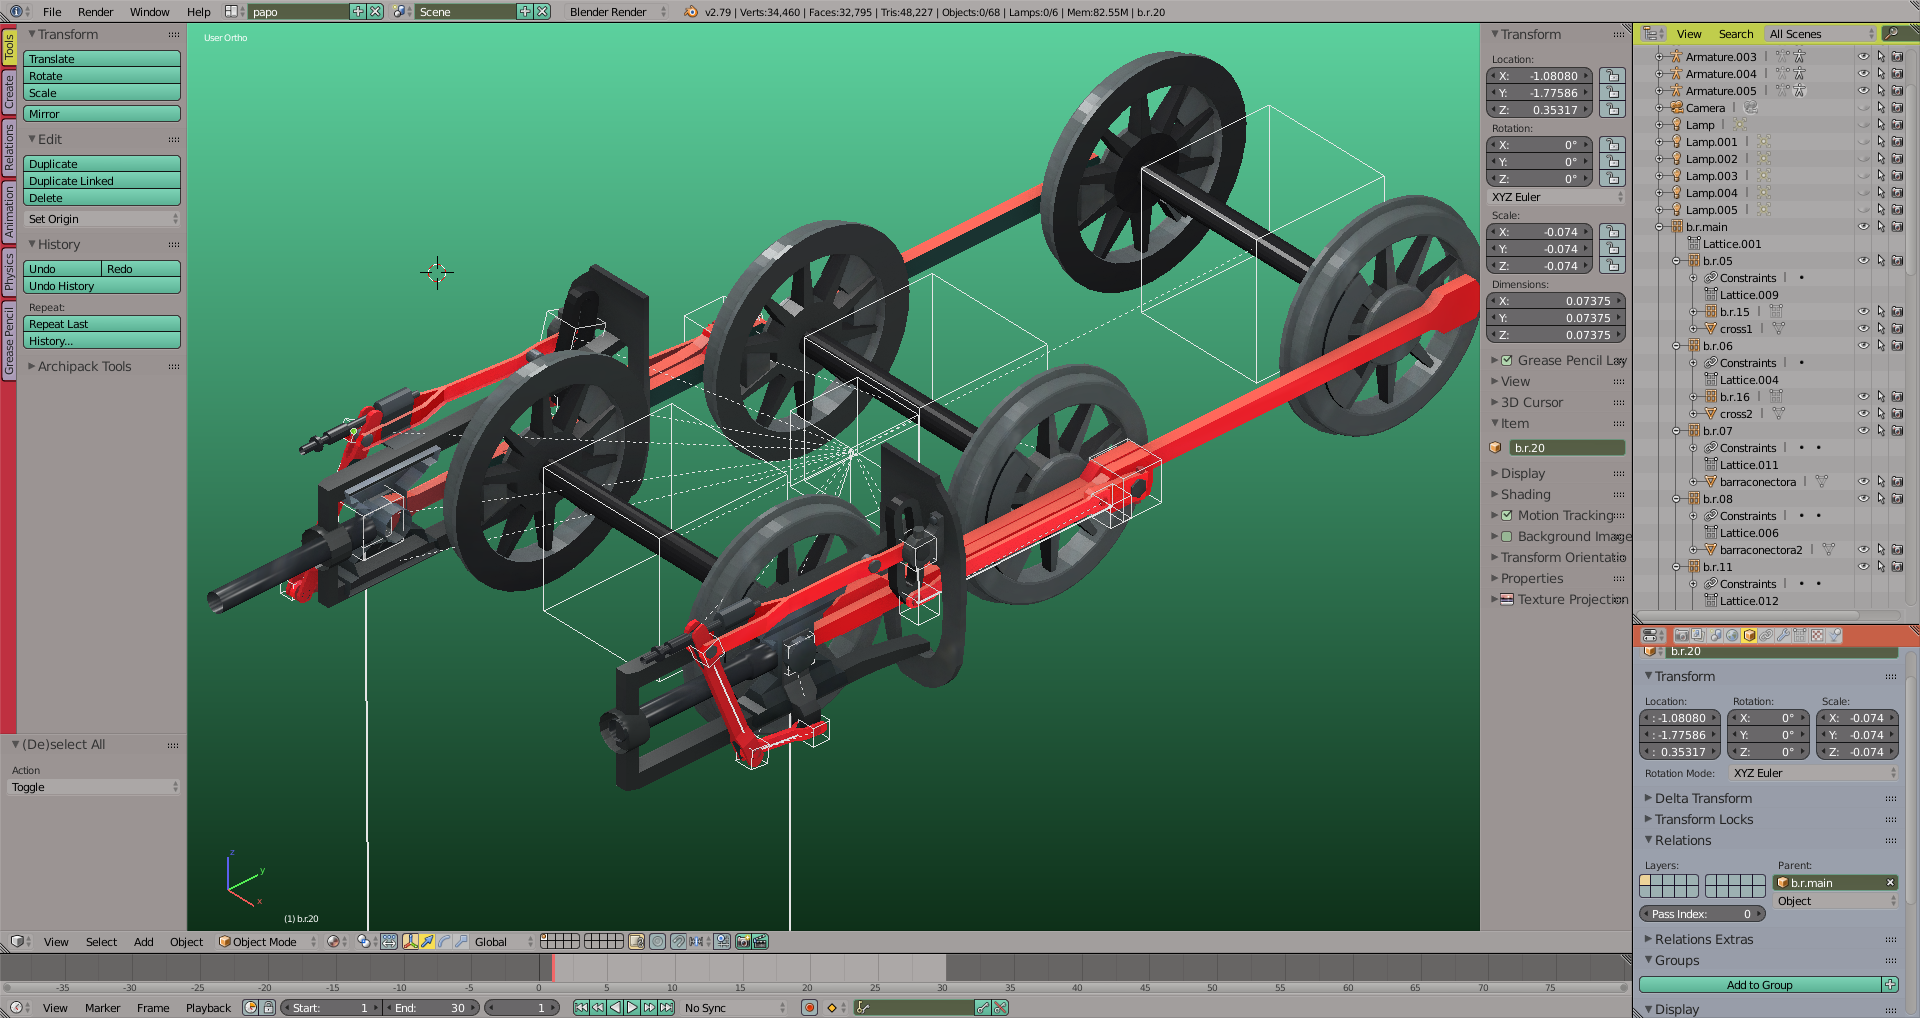
Task: Select the translate manipulator arrow icon
Action: coord(427,941)
